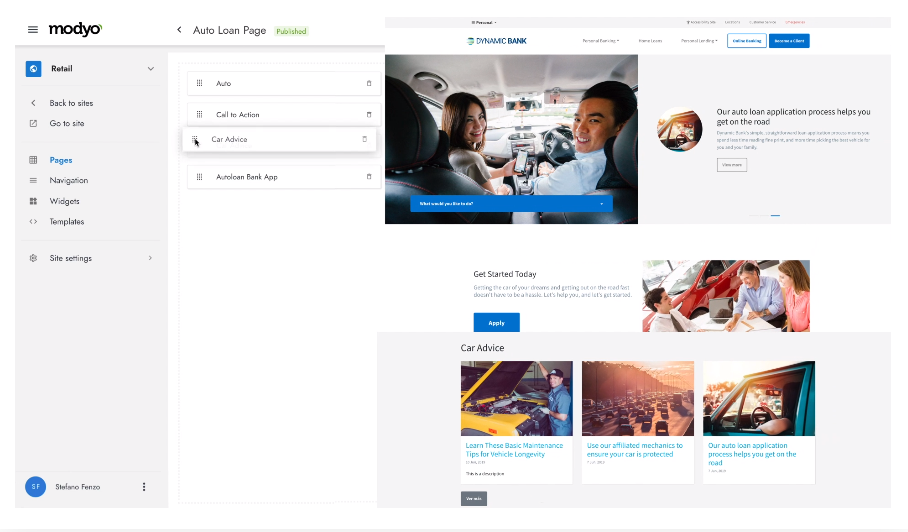Screen dimensions: 908x532
Task: Open user options menu beside Stefano Fenzo
Action: coord(144,487)
